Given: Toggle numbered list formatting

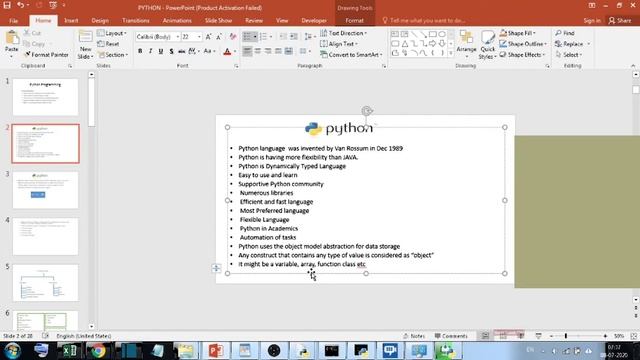Looking at the screenshot, I should click(263, 37).
